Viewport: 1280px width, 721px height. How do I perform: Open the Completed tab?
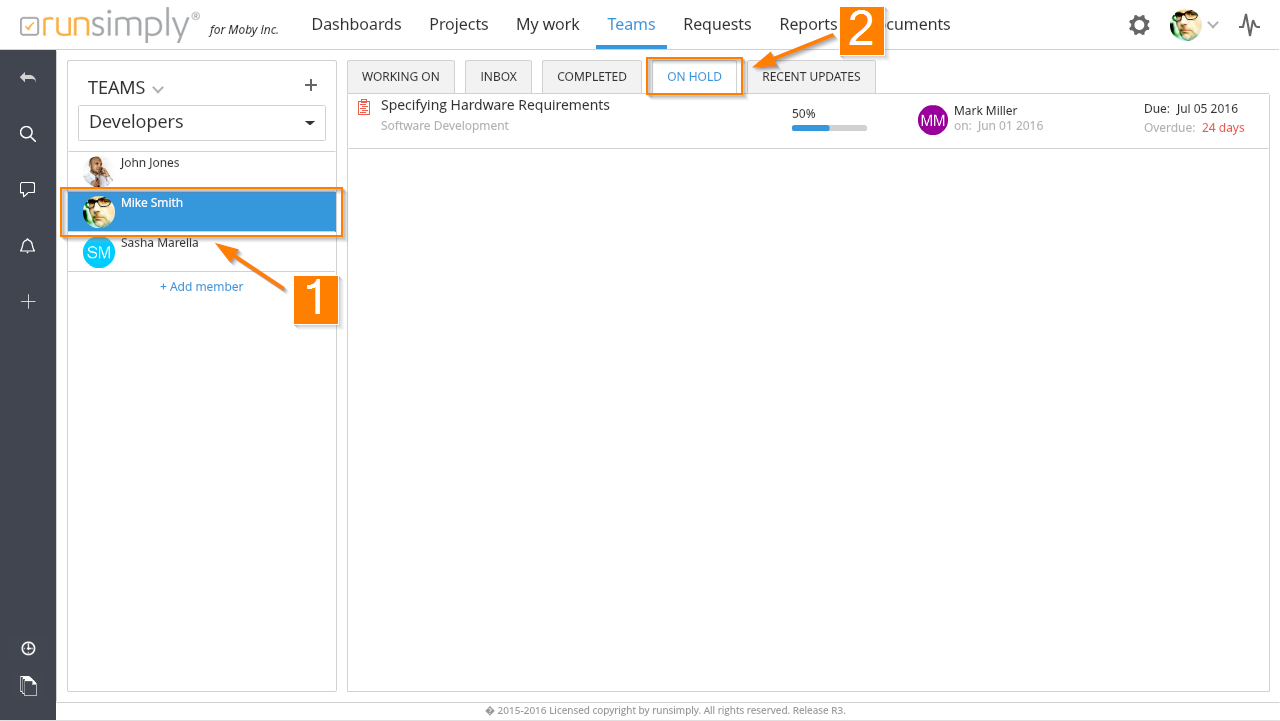click(x=591, y=77)
